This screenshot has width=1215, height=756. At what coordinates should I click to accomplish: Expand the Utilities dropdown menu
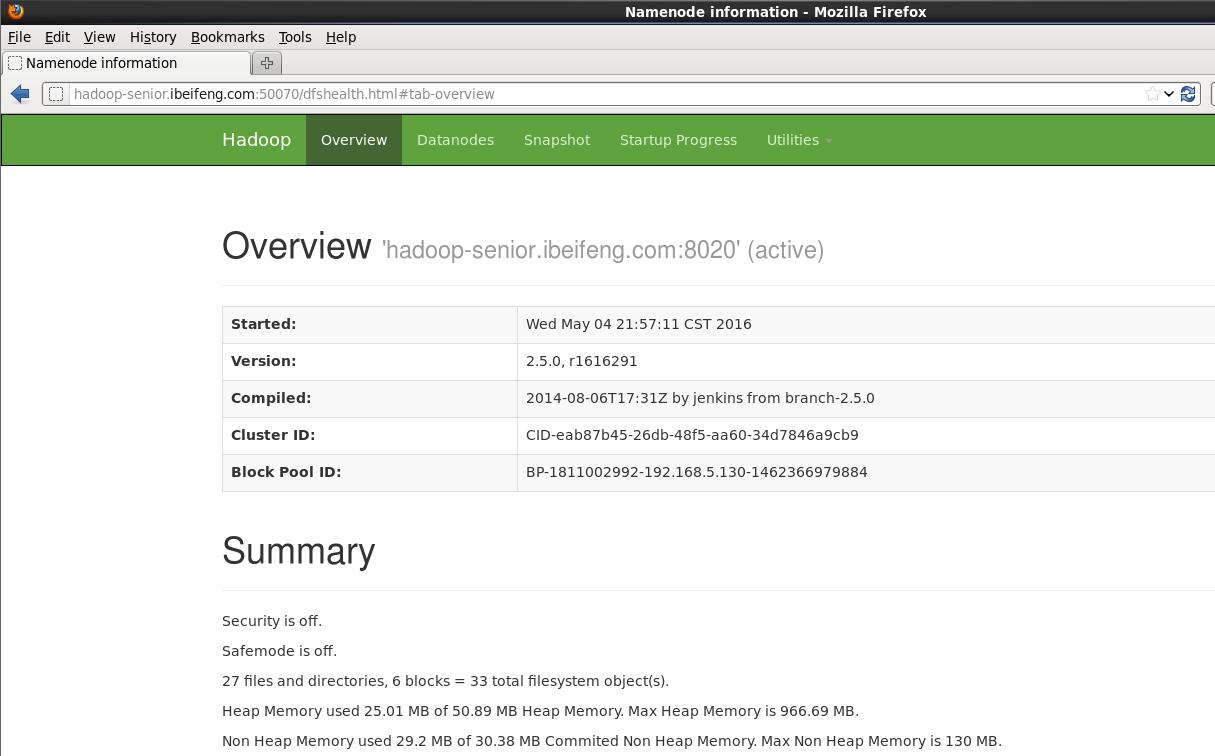click(799, 140)
